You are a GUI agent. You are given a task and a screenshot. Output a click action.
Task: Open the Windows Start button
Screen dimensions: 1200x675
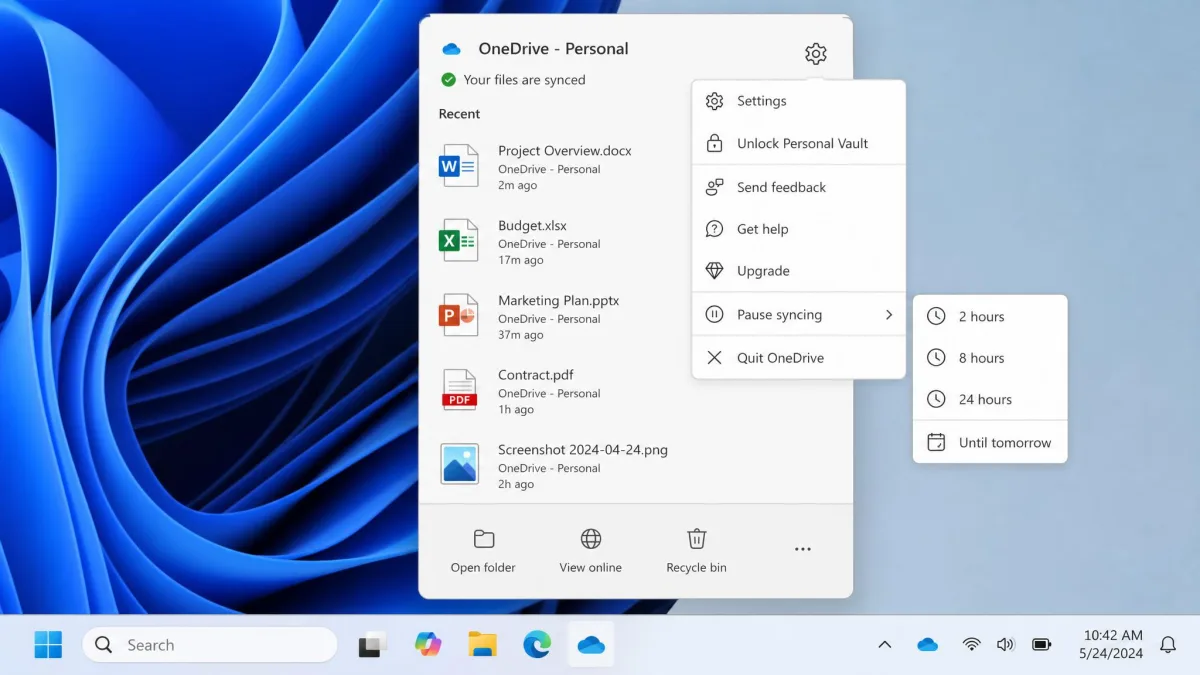(x=48, y=645)
